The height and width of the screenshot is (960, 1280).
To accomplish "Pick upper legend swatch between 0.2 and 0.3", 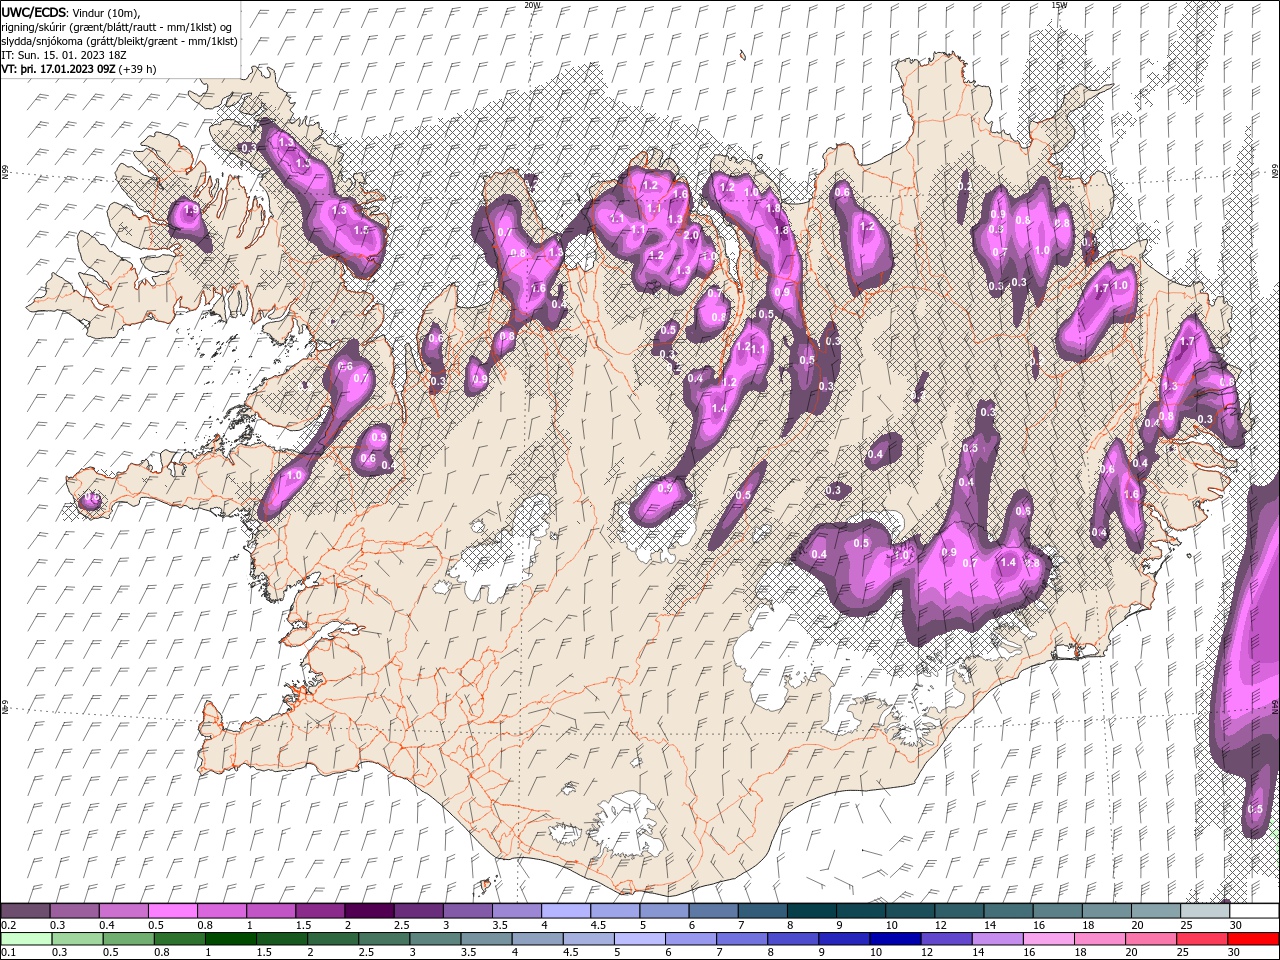I will pyautogui.click(x=25, y=910).
